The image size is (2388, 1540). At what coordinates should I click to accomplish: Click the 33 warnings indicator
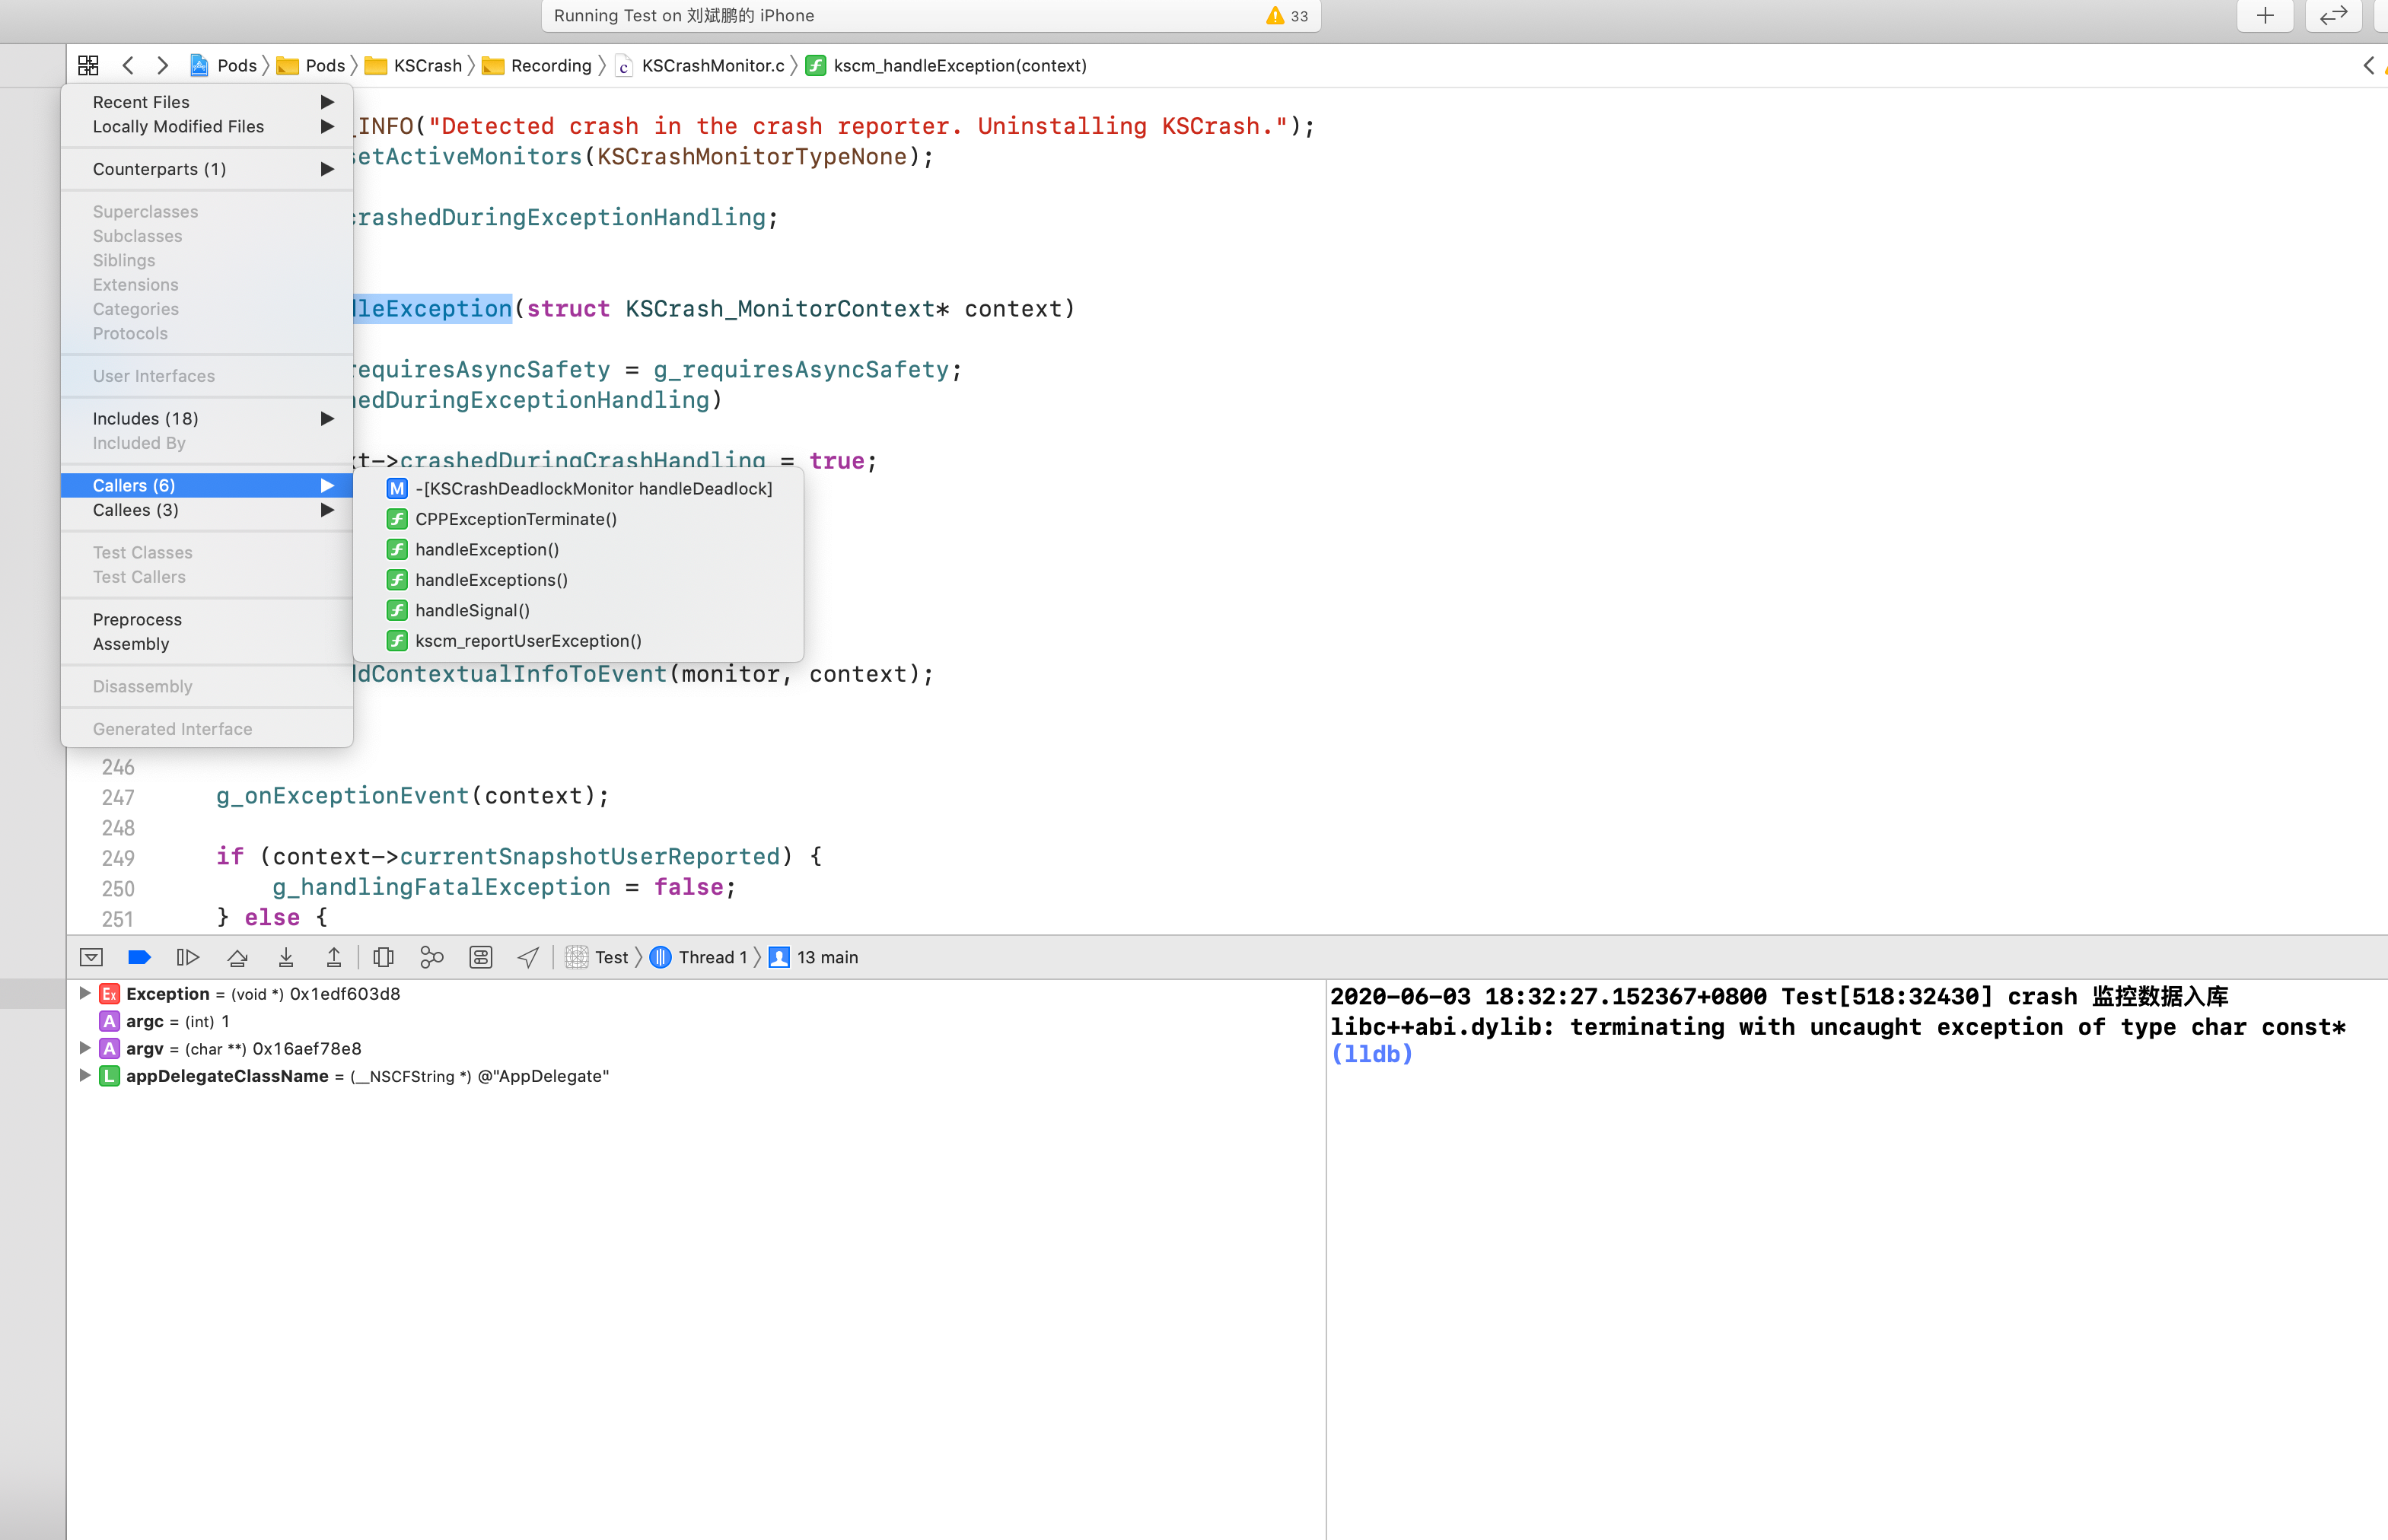coord(1287,16)
